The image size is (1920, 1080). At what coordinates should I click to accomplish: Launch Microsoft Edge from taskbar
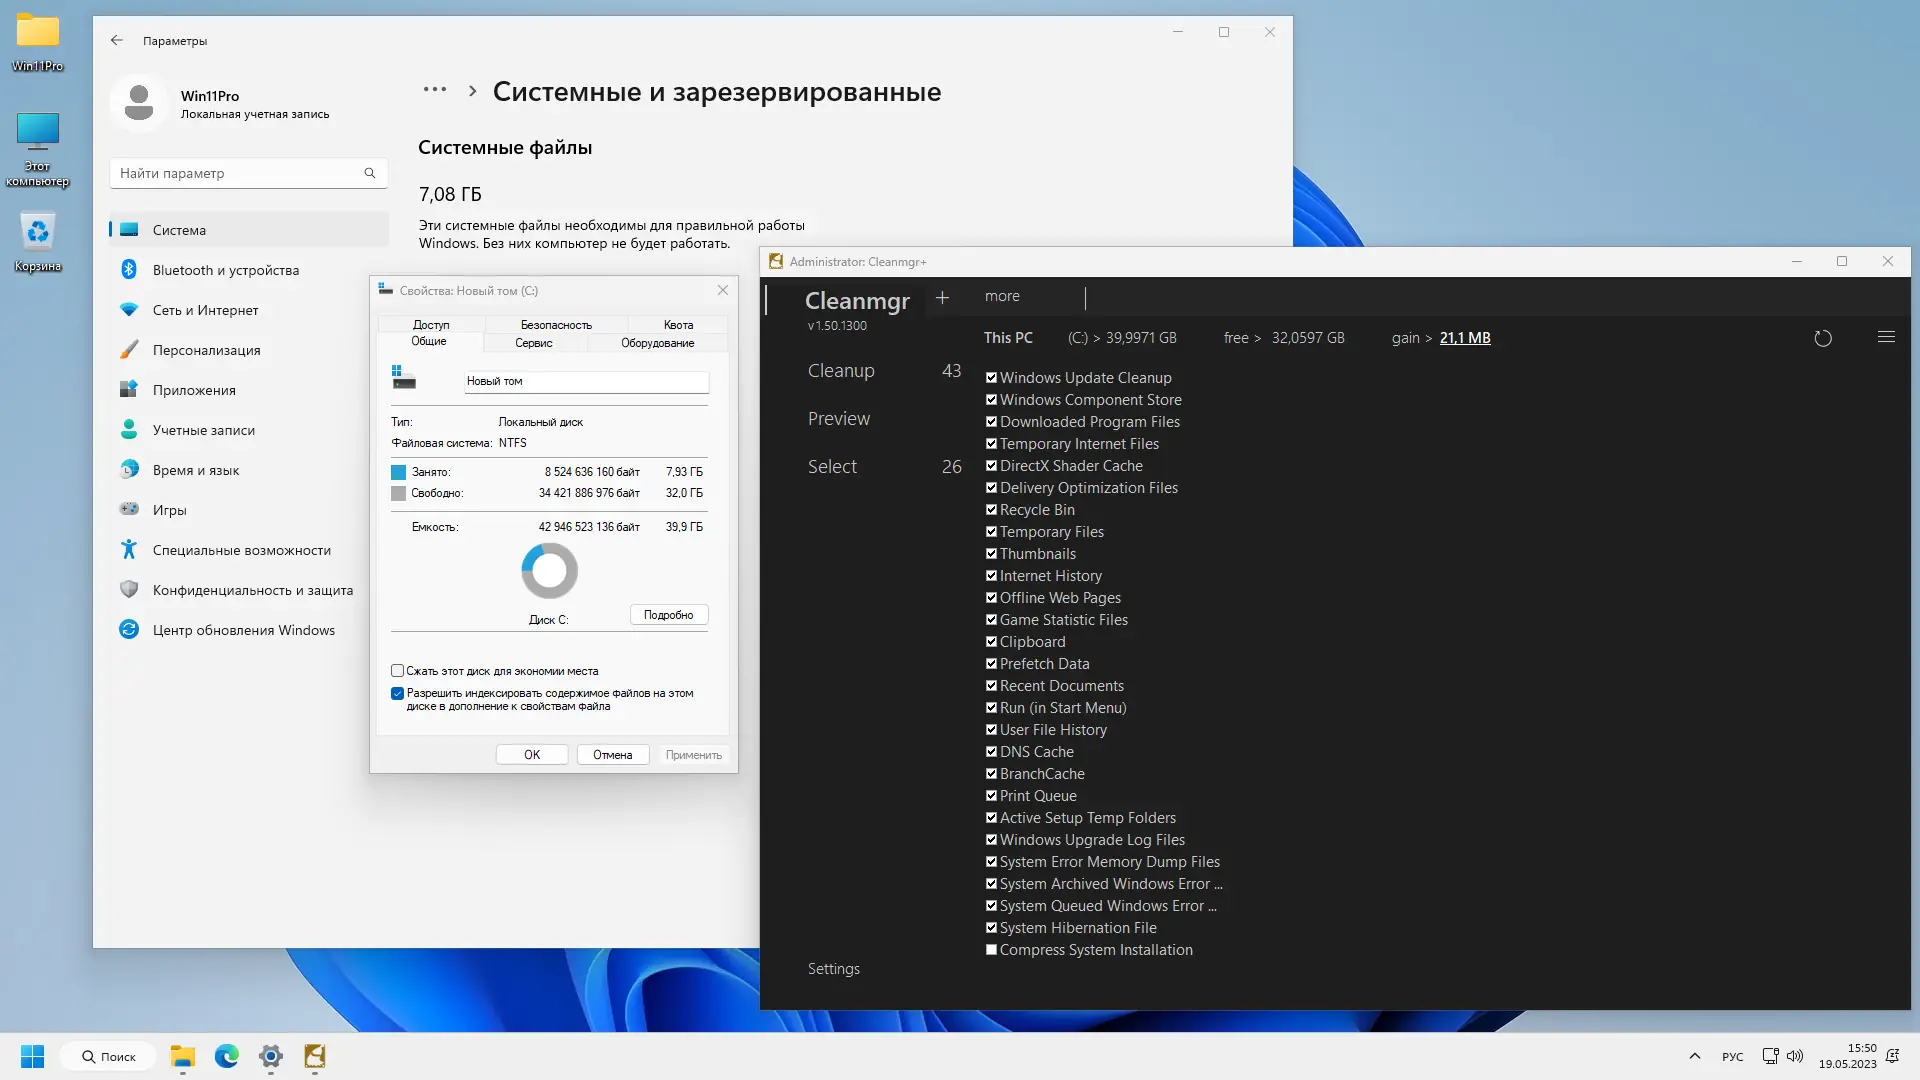click(x=226, y=1056)
